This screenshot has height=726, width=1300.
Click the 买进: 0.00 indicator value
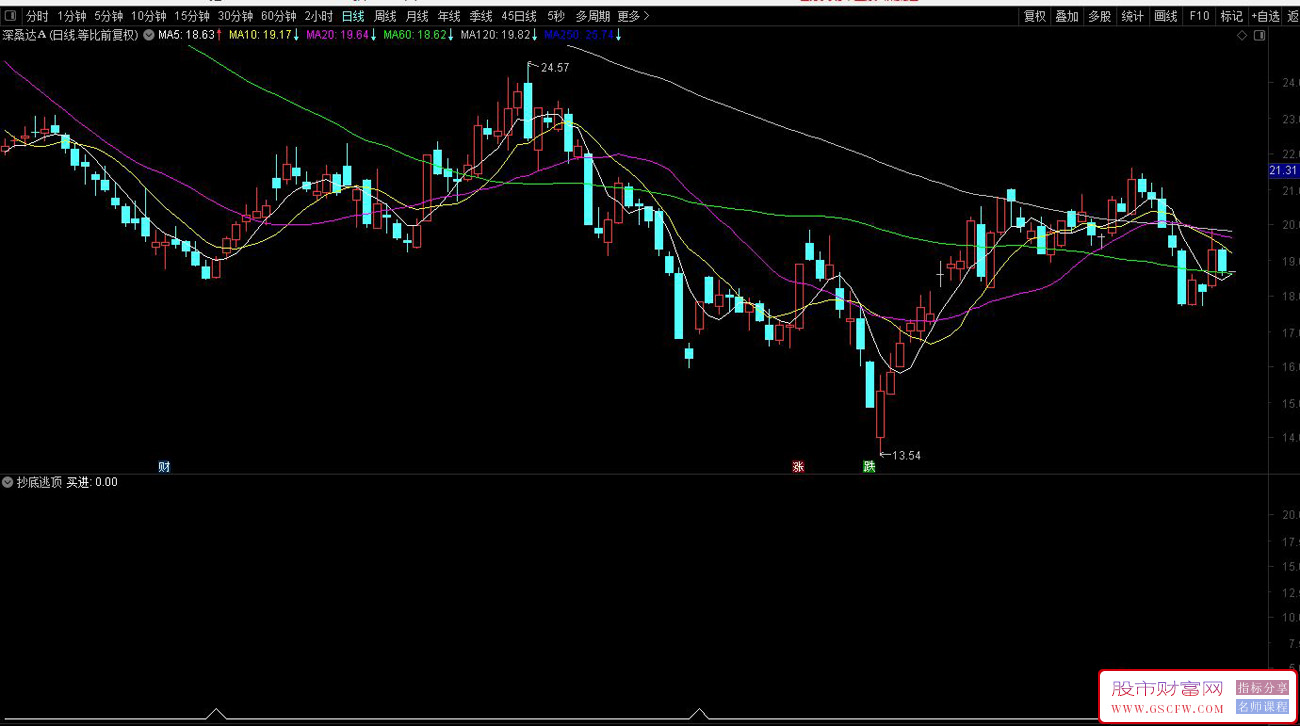coord(92,482)
